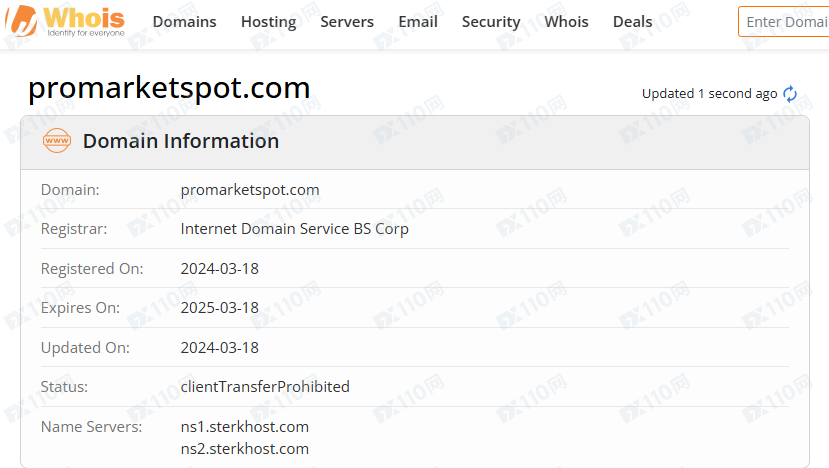The image size is (829, 468).
Task: Click the ns1.sterkhost.com name server
Action: (x=245, y=427)
